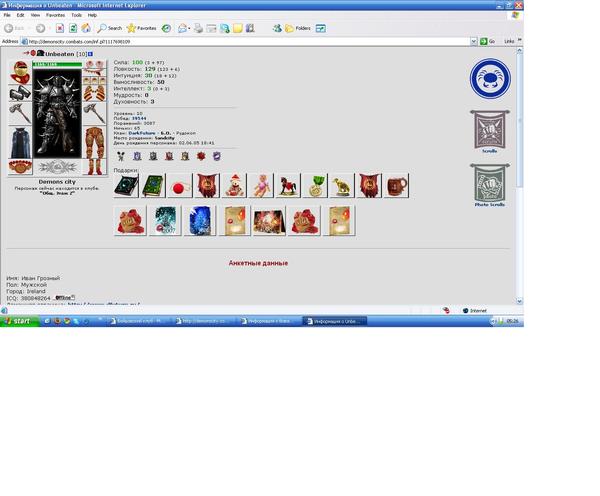600x496 pixels.
Task: Click the green-ribbon medal gift
Action: pyautogui.click(x=315, y=186)
